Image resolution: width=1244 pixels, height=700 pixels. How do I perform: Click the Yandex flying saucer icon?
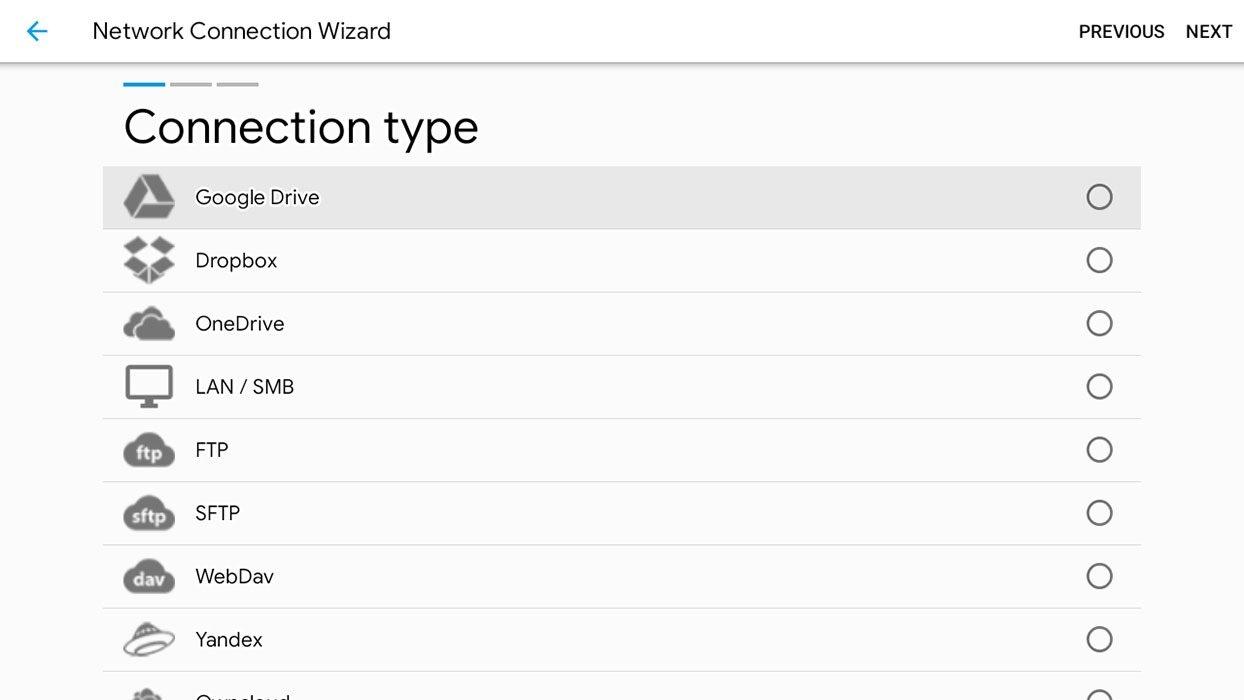click(x=148, y=639)
